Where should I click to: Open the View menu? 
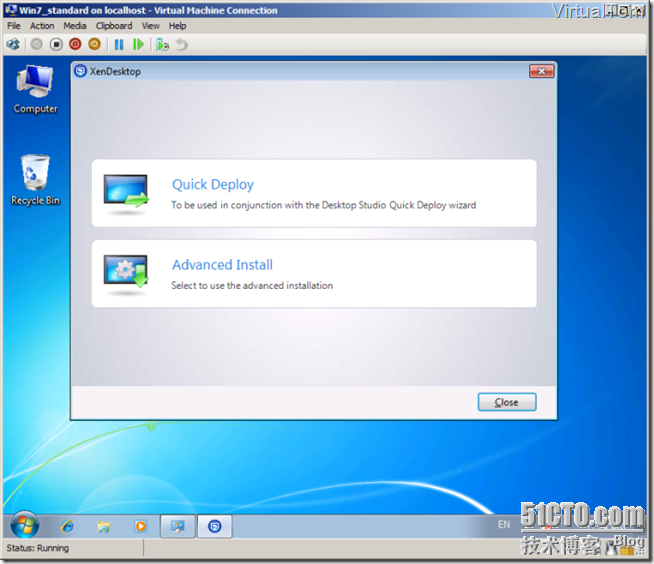click(151, 26)
